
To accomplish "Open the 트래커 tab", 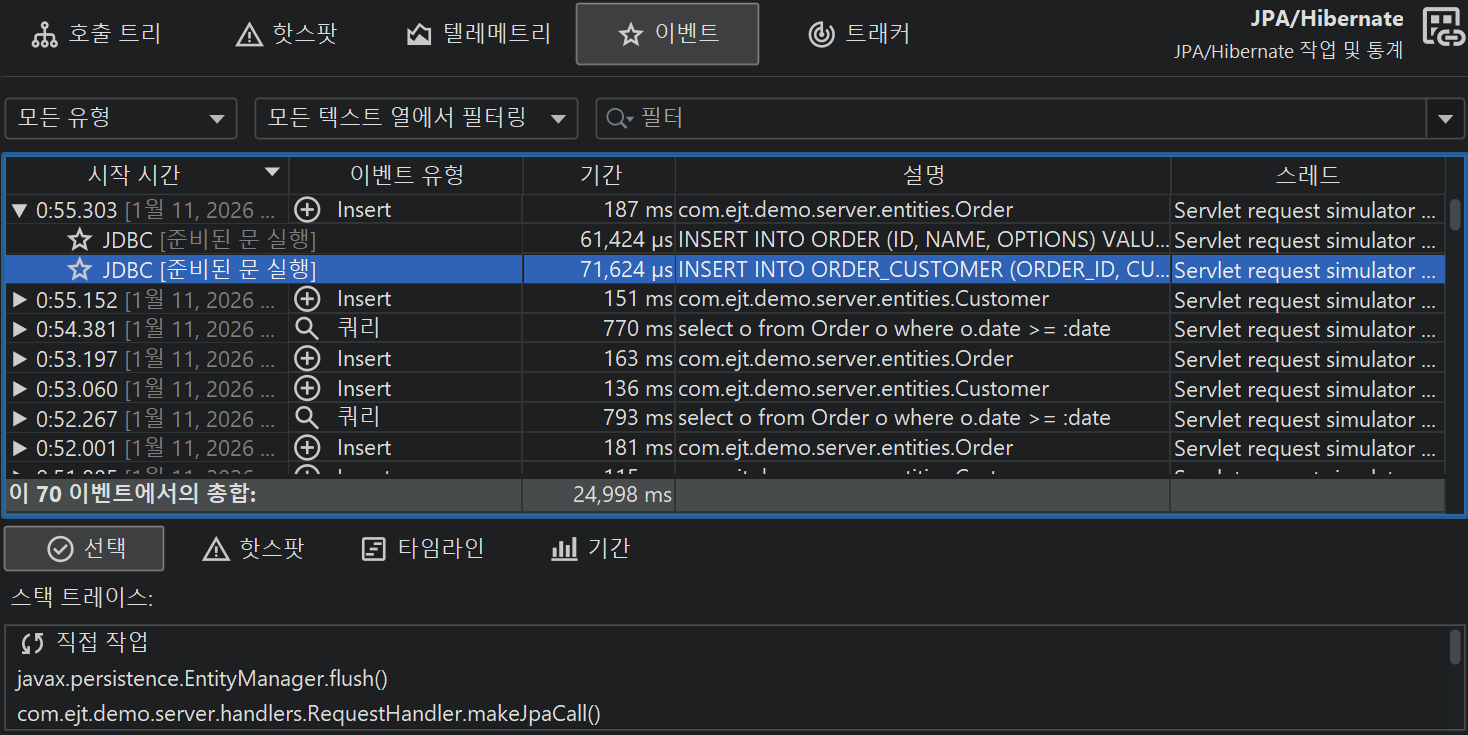I will 859,34.
